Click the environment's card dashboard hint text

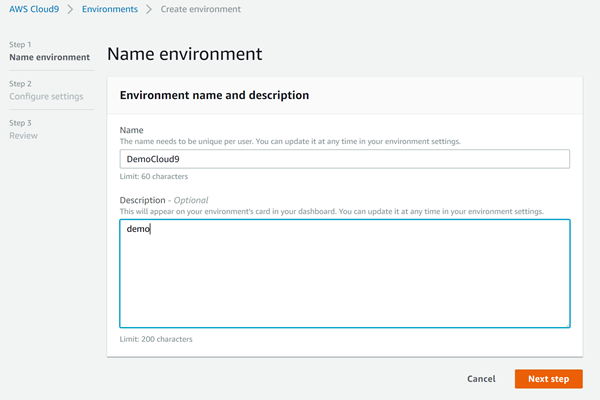[331, 212]
